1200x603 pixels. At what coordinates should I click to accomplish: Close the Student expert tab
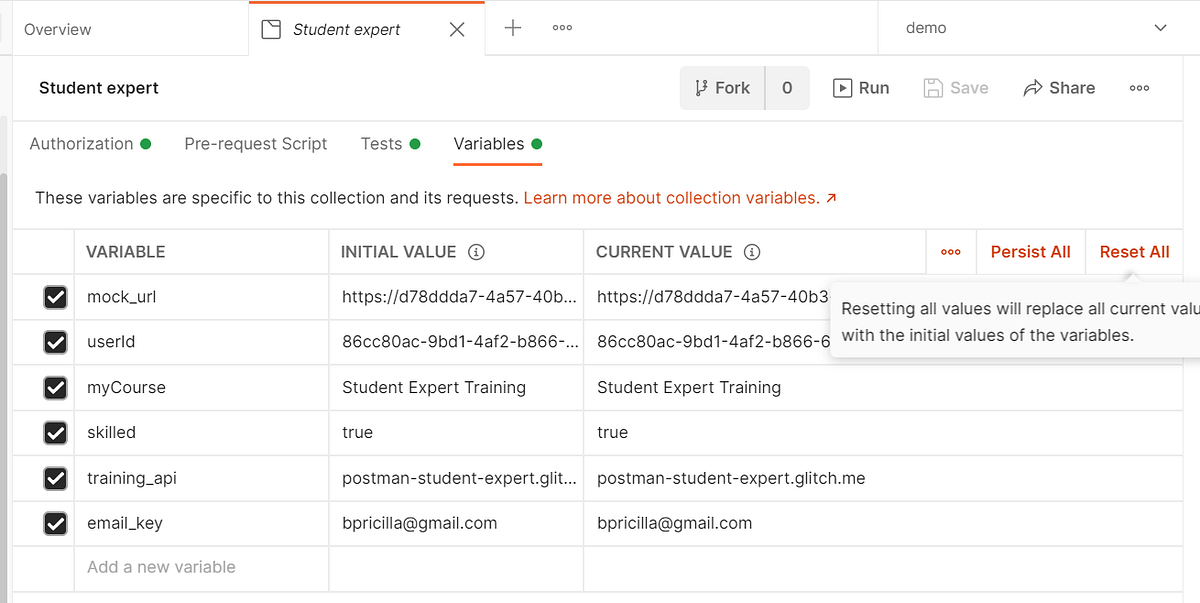(457, 29)
